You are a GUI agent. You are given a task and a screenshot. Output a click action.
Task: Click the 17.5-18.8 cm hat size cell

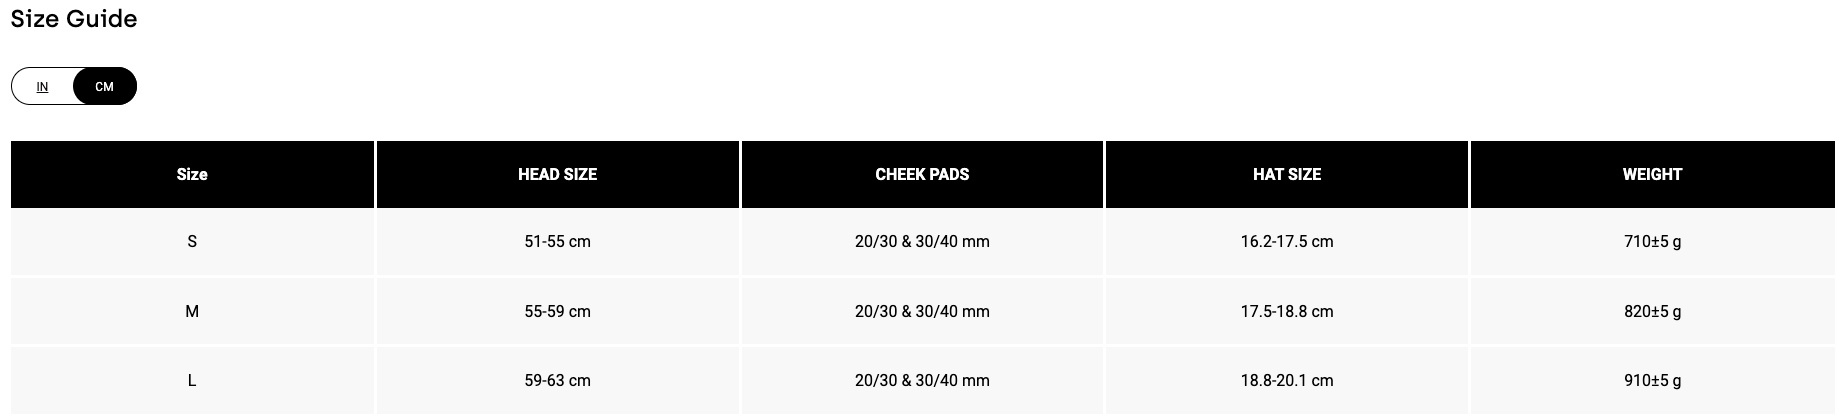(x=1287, y=311)
